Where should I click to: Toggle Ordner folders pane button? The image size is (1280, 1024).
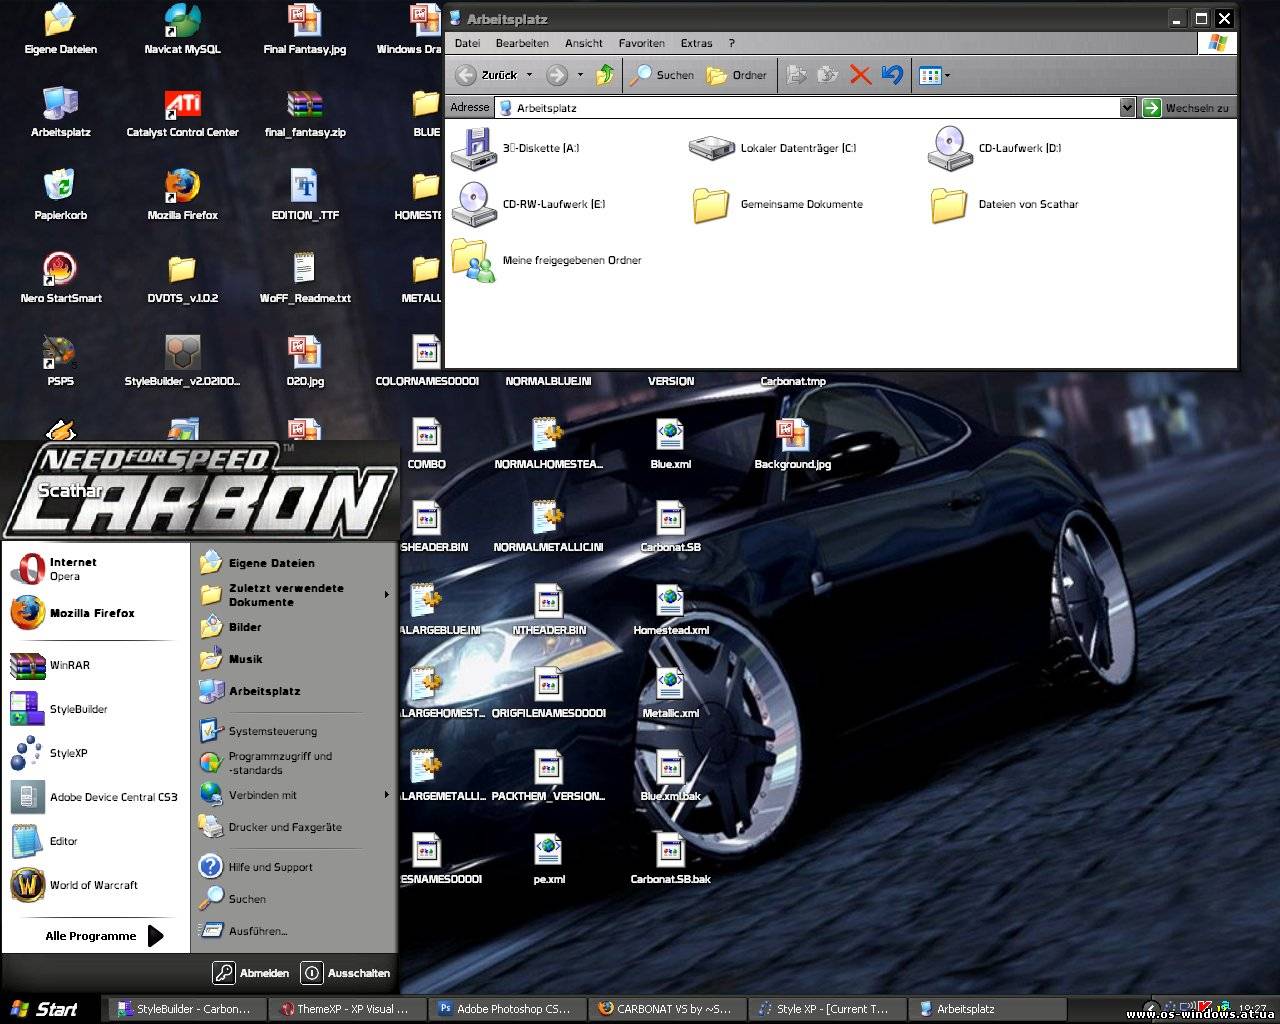(737, 75)
